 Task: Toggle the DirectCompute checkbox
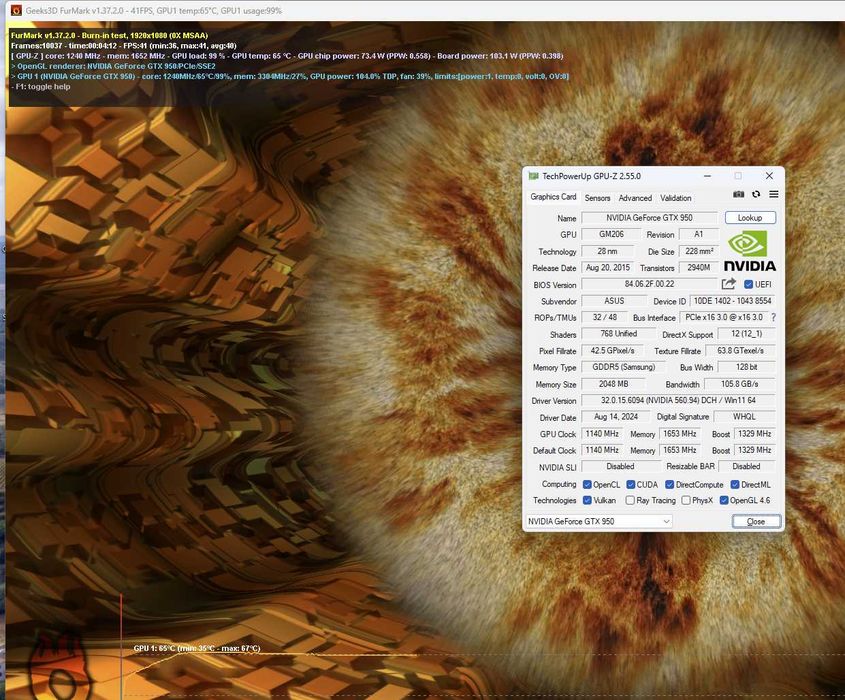coord(670,484)
